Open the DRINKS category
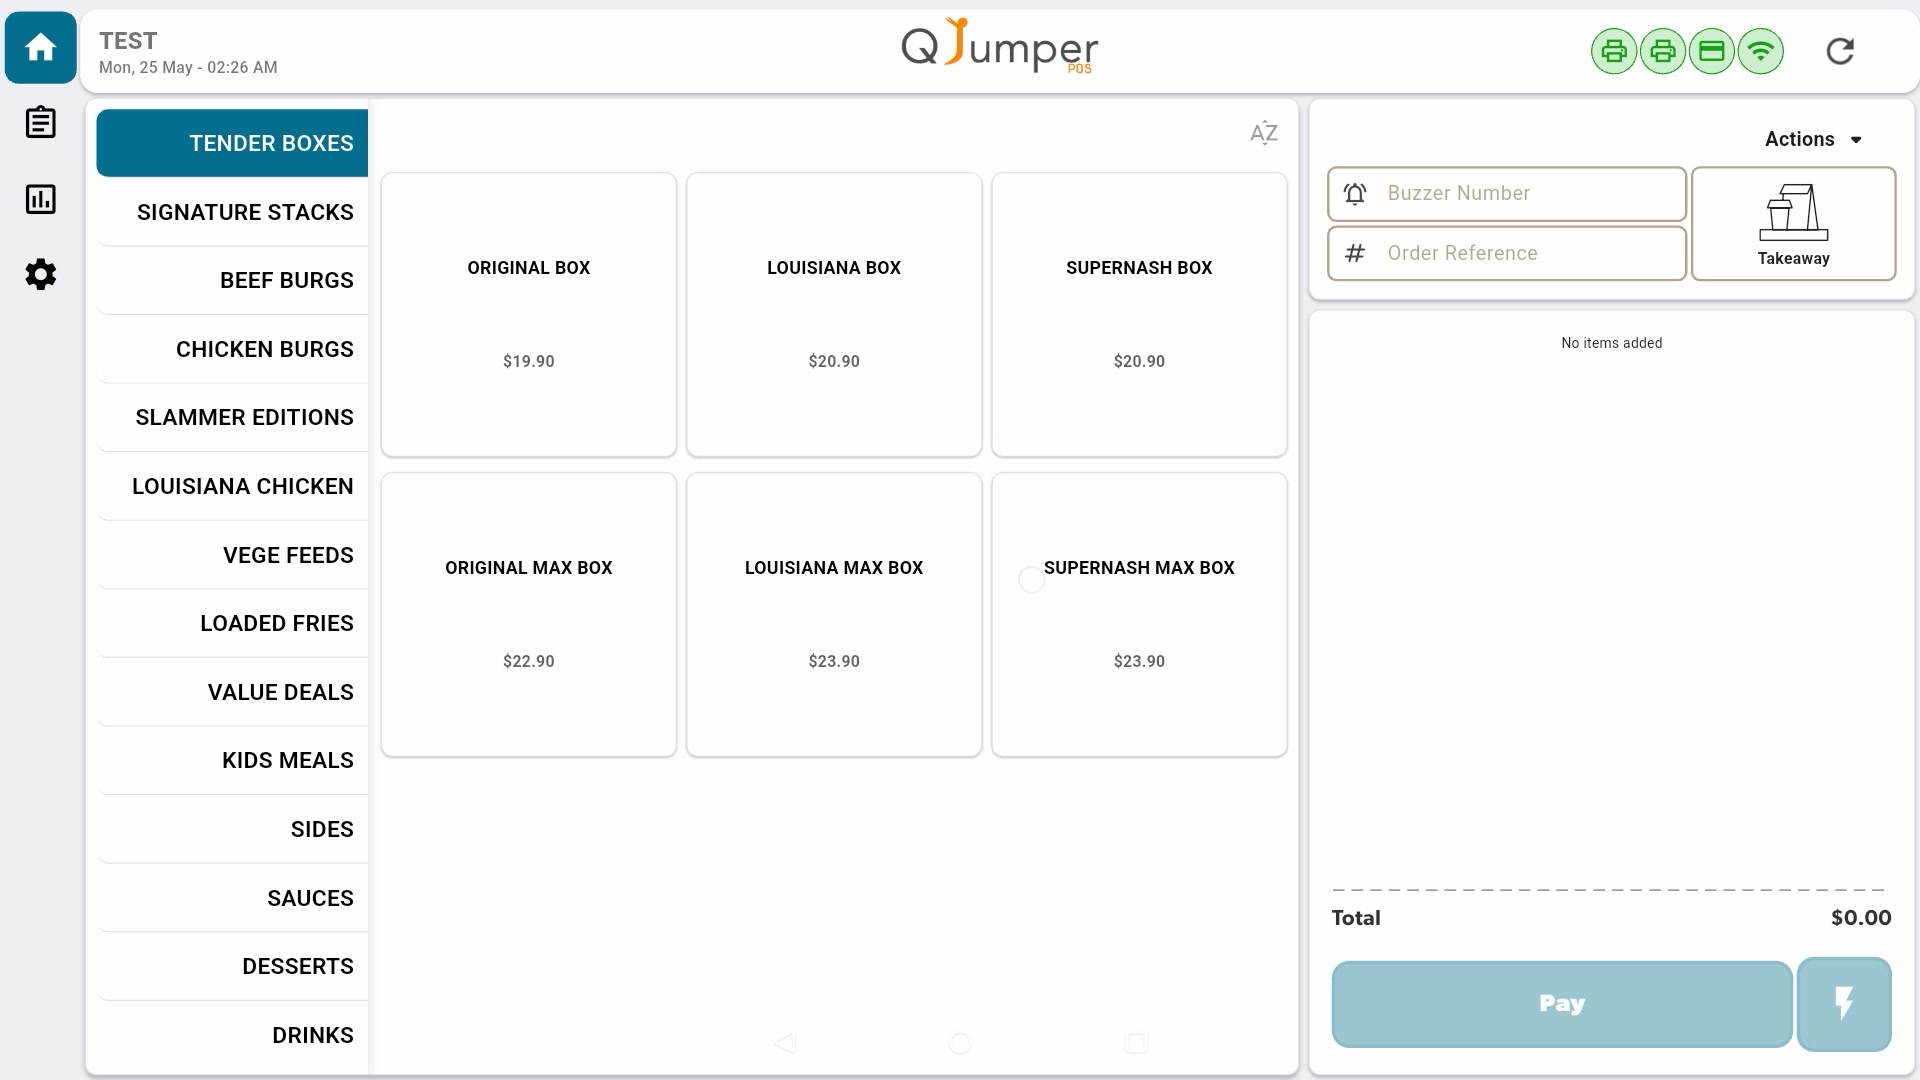The image size is (1920, 1080). (x=232, y=1035)
